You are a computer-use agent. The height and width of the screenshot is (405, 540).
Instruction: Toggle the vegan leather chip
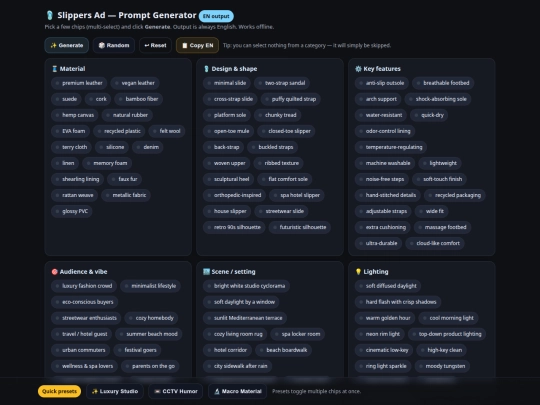coord(135,83)
